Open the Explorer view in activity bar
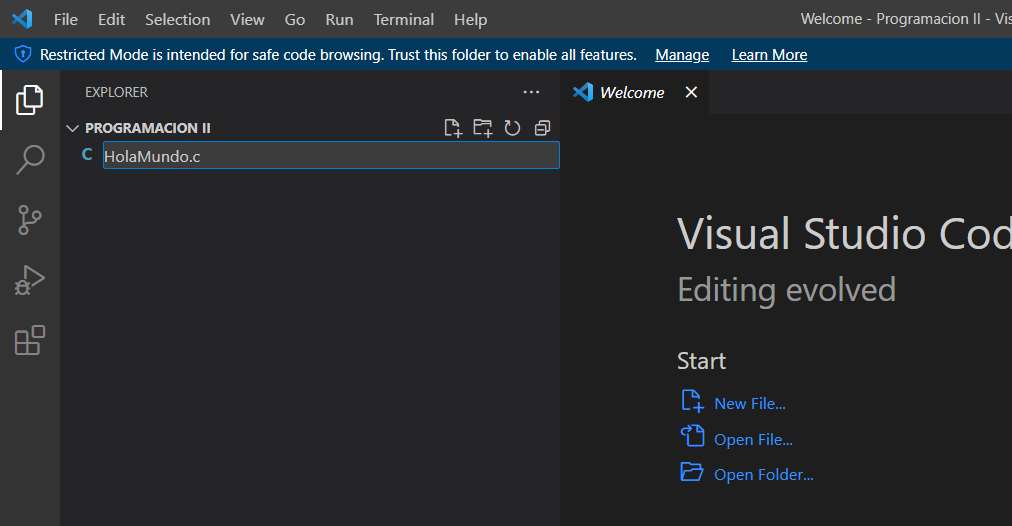1012x526 pixels. [30, 99]
